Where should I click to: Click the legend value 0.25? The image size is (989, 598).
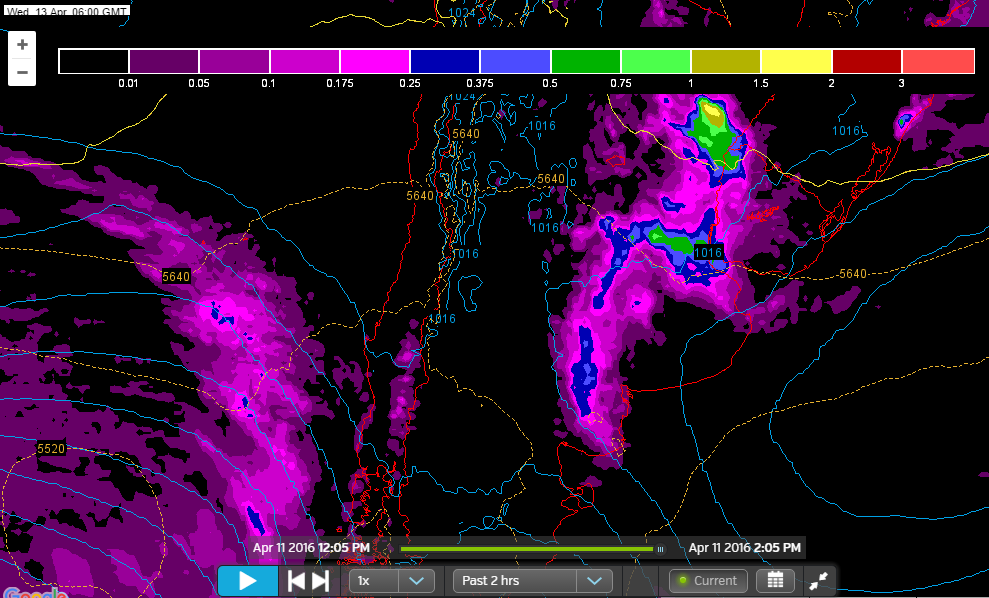(409, 83)
